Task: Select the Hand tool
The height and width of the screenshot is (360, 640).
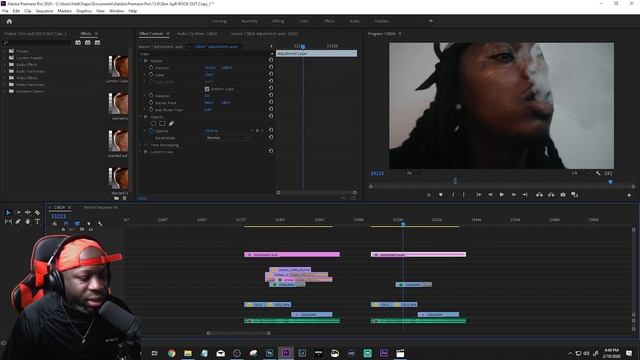Action: [x=27, y=221]
